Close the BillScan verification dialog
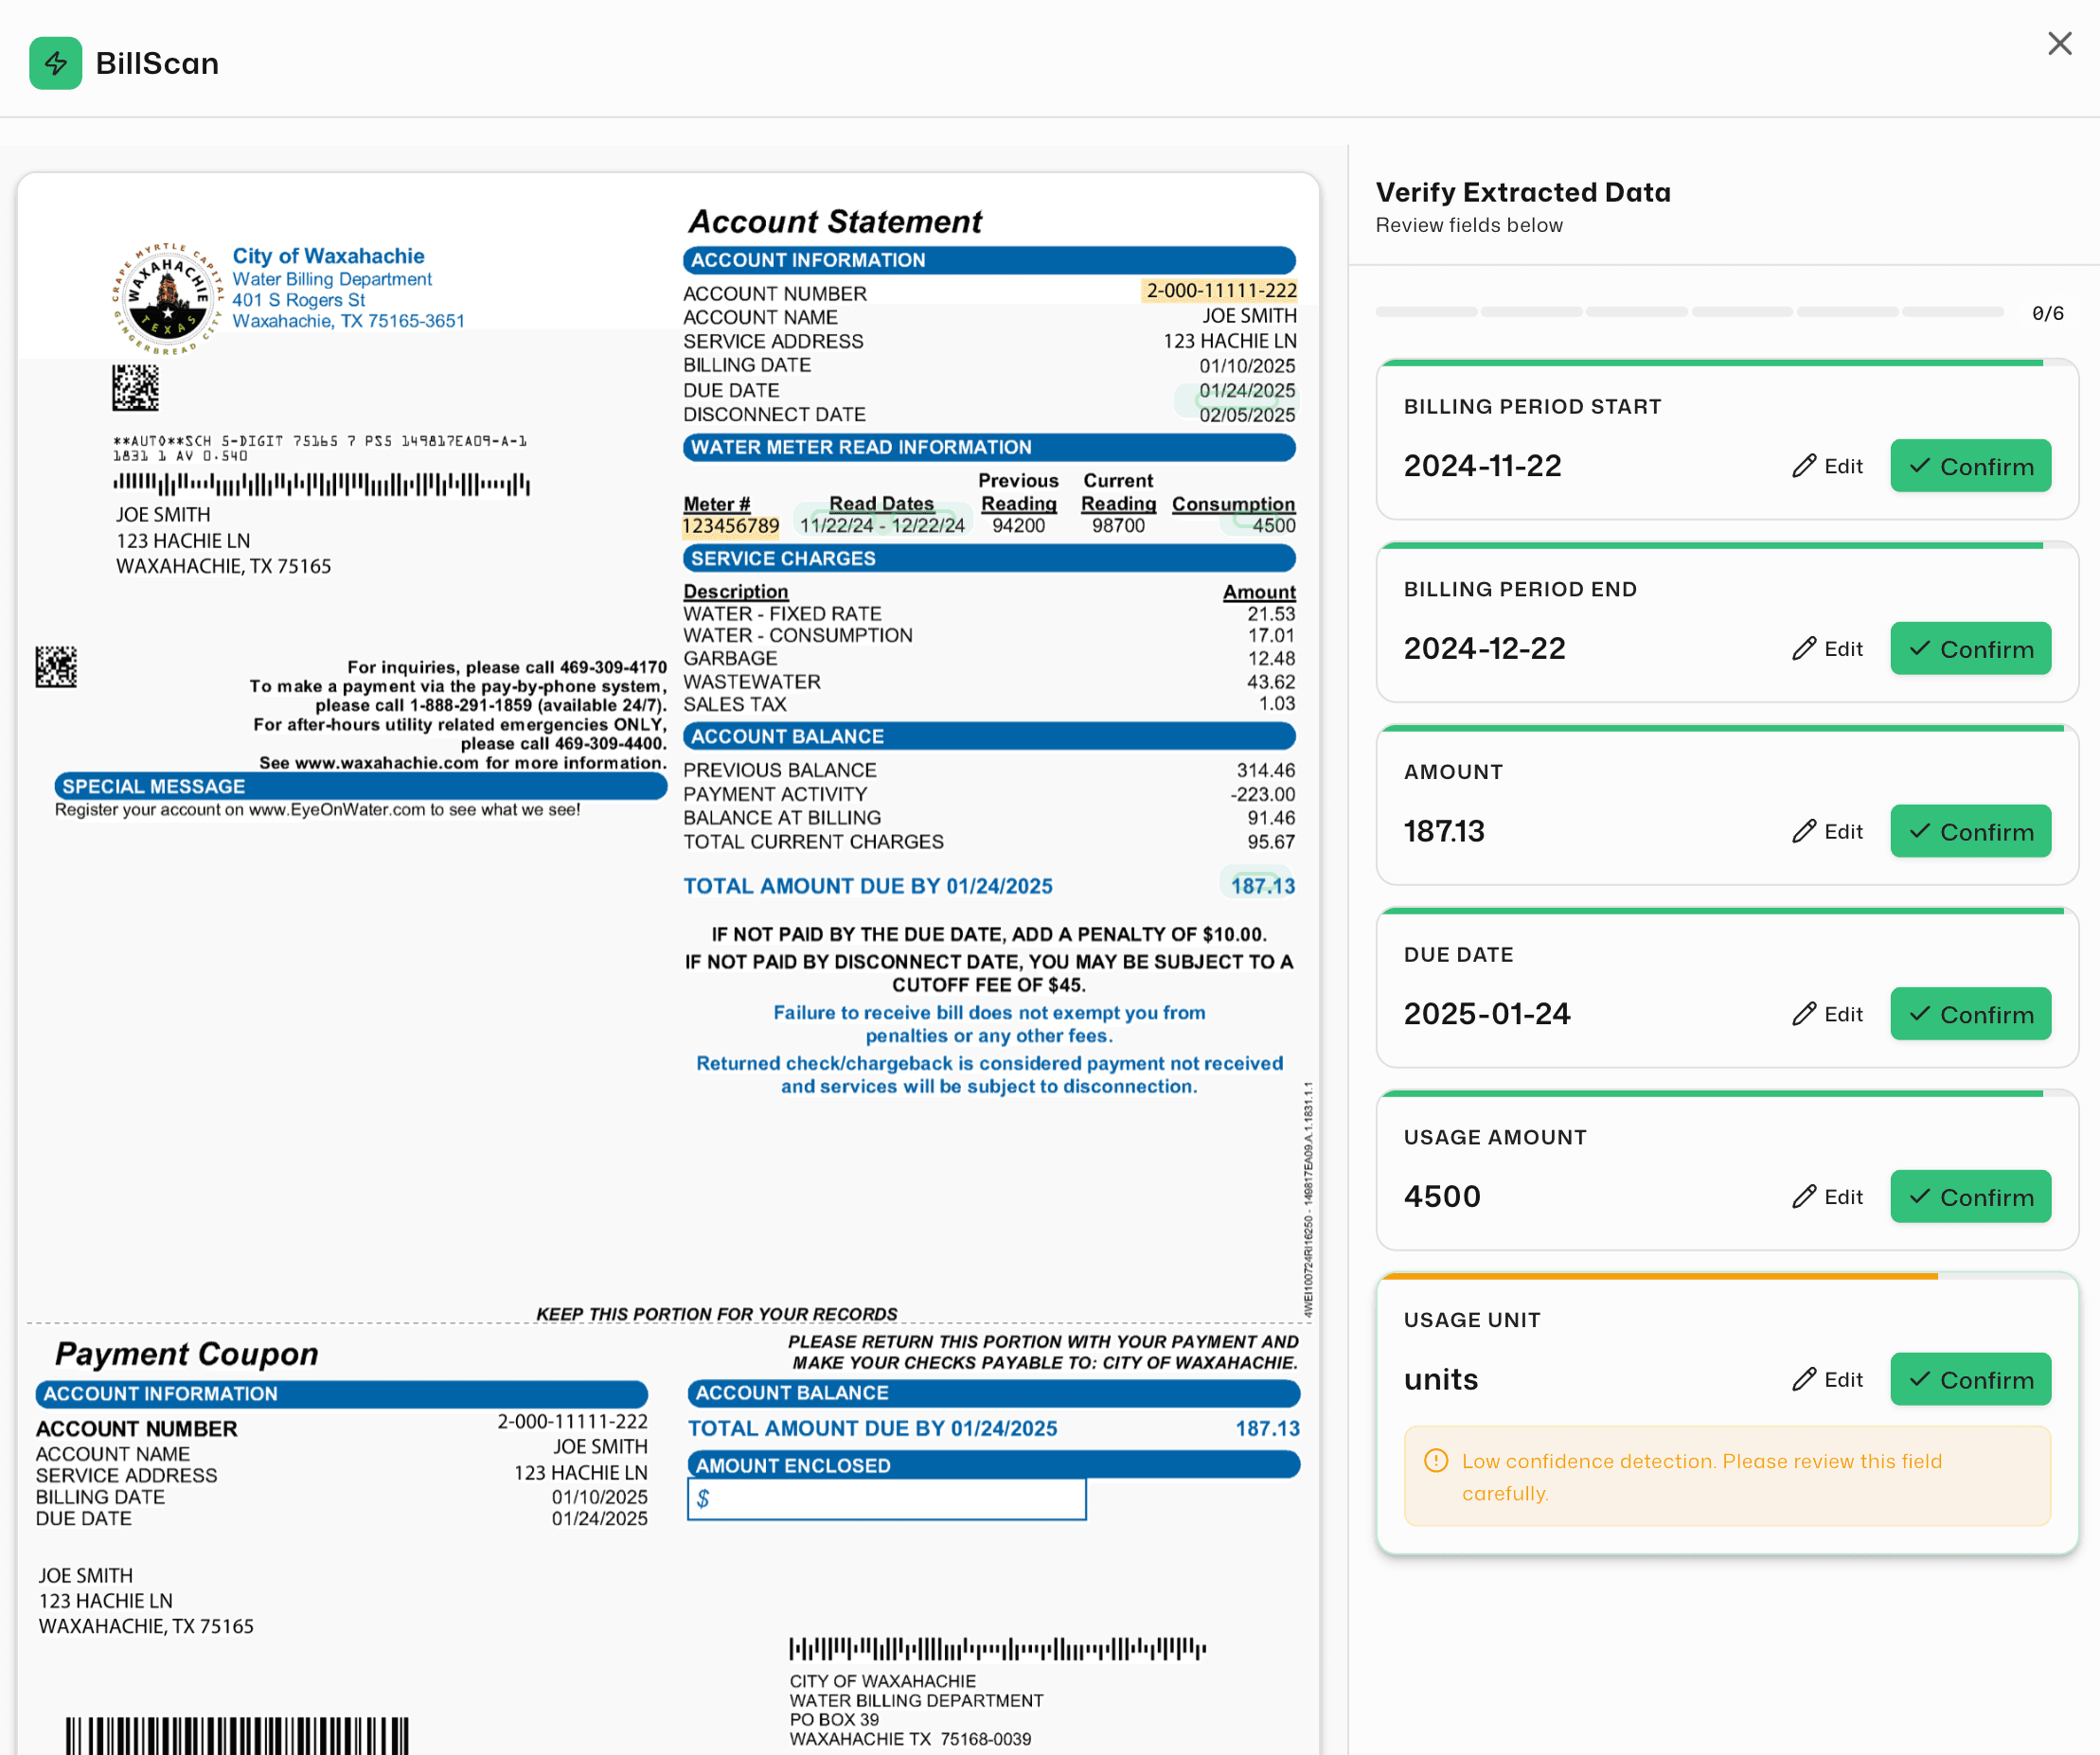Viewport: 2100px width, 1755px height. [2058, 44]
